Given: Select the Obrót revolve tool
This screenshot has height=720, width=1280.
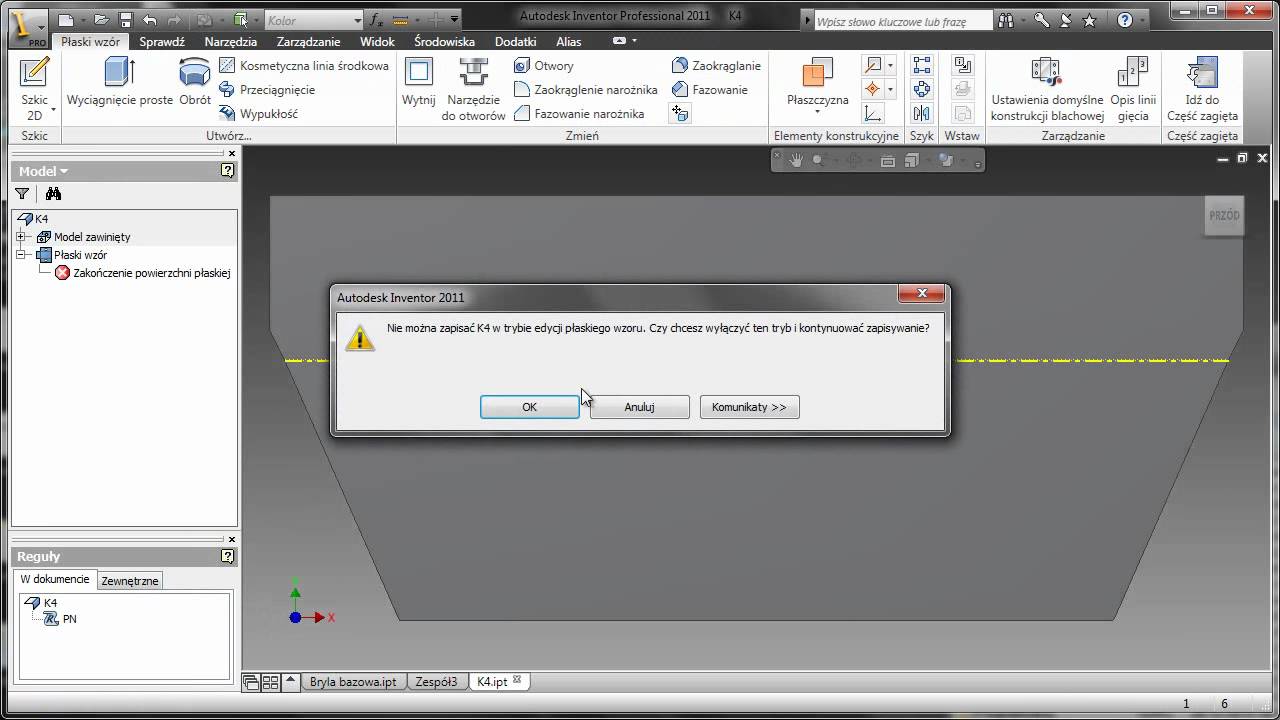Looking at the screenshot, I should [x=195, y=82].
